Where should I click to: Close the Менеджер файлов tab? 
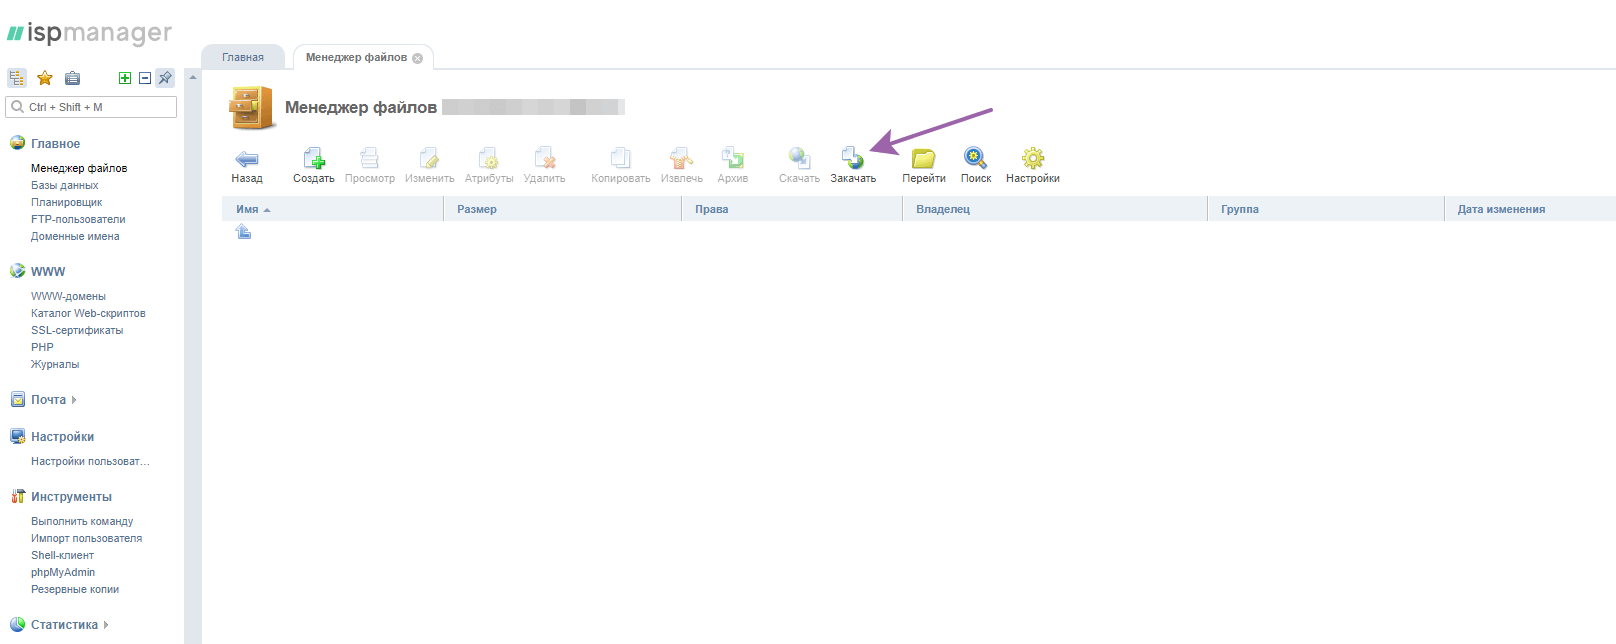point(418,58)
